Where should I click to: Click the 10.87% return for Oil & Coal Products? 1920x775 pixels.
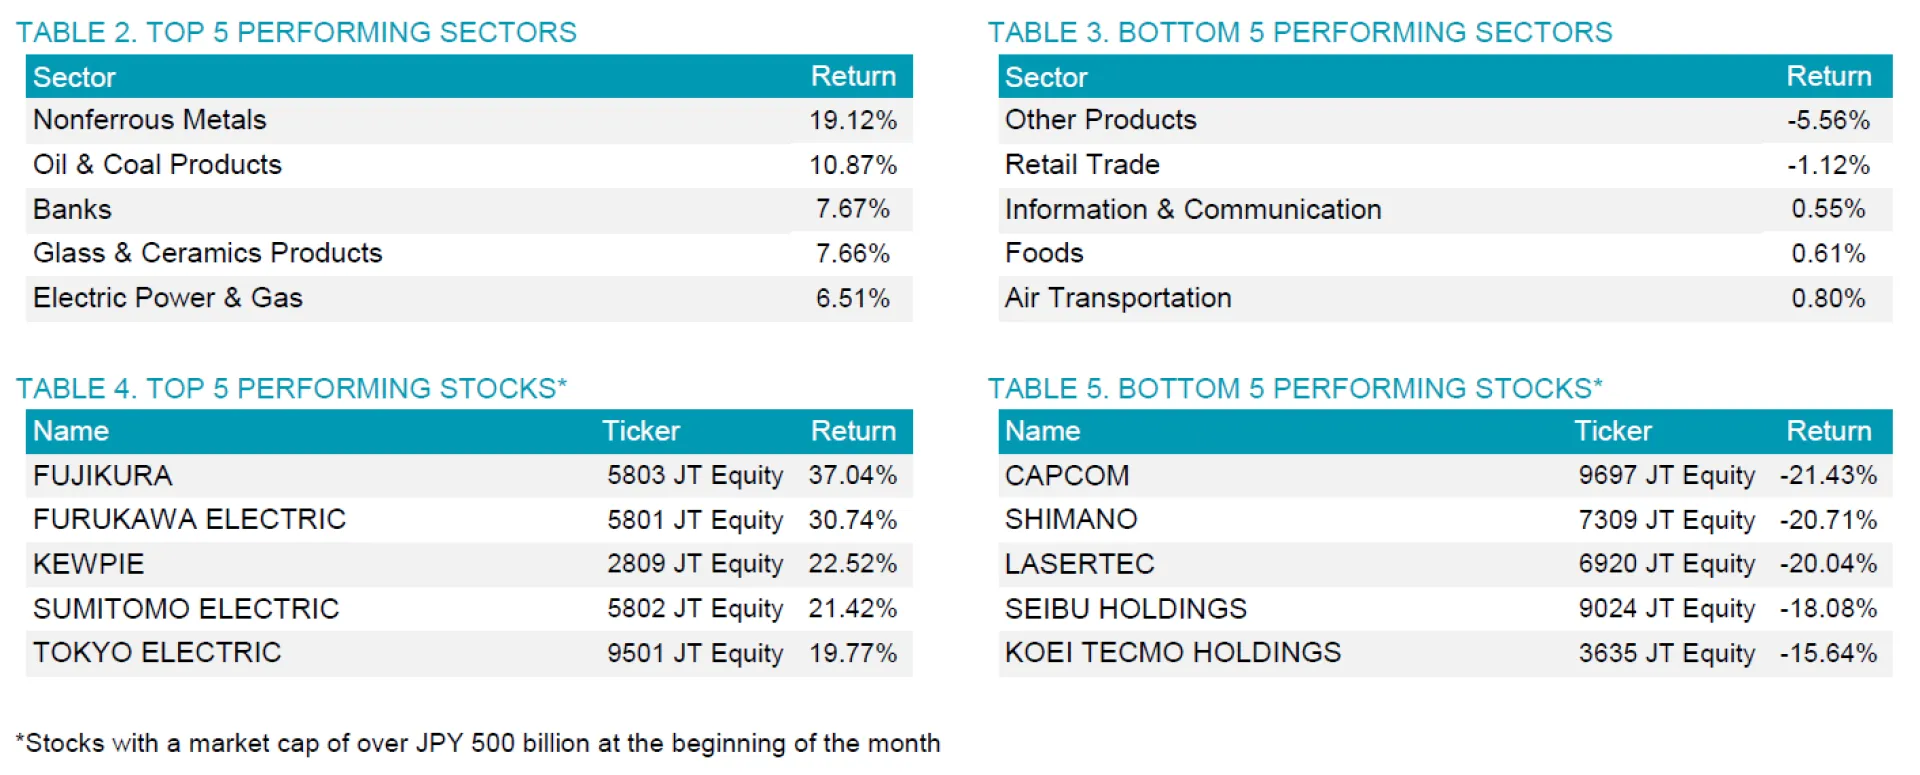(x=853, y=165)
